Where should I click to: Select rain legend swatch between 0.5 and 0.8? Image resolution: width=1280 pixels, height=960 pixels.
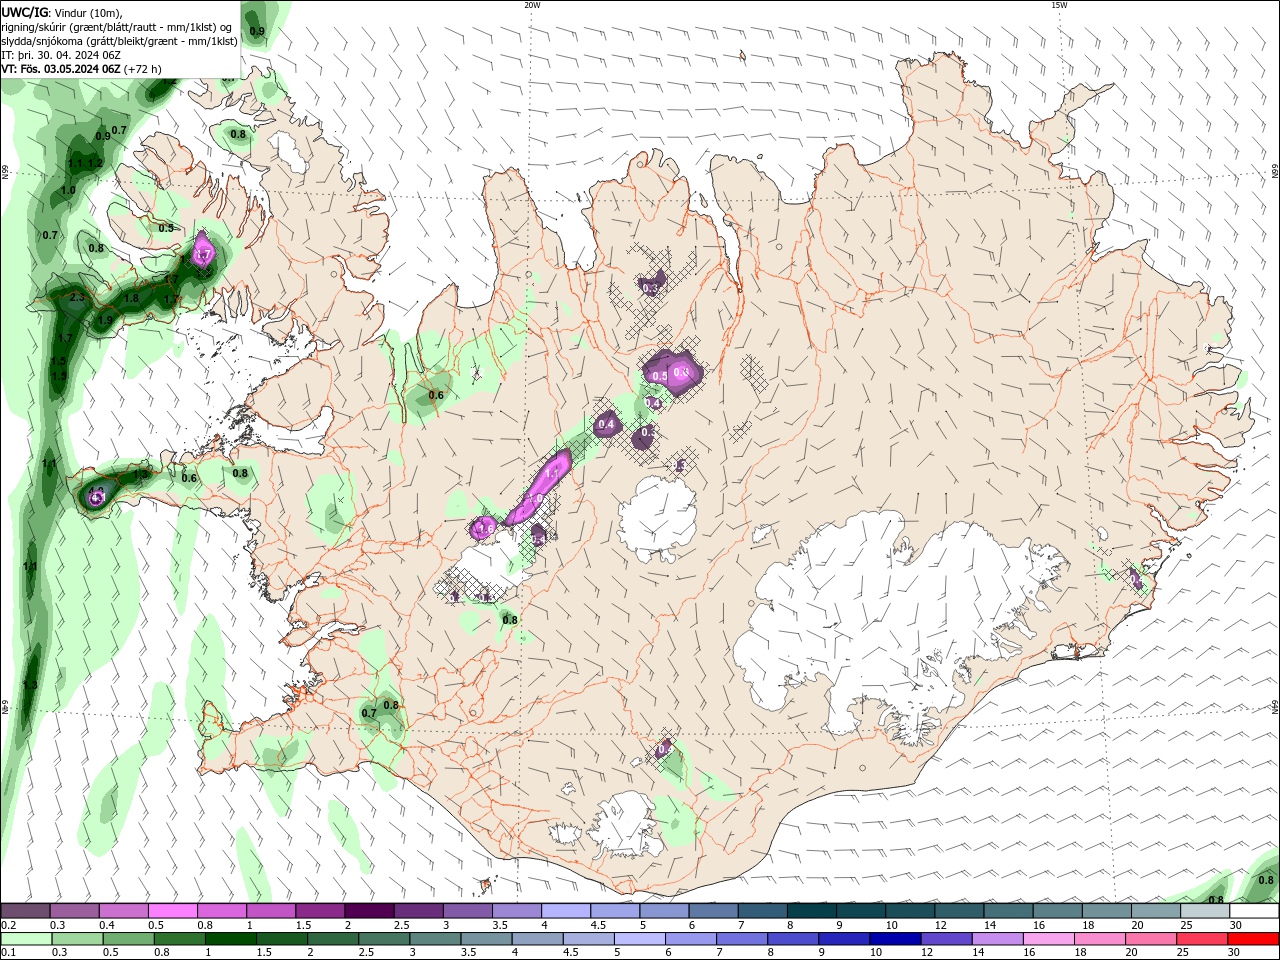click(129, 939)
